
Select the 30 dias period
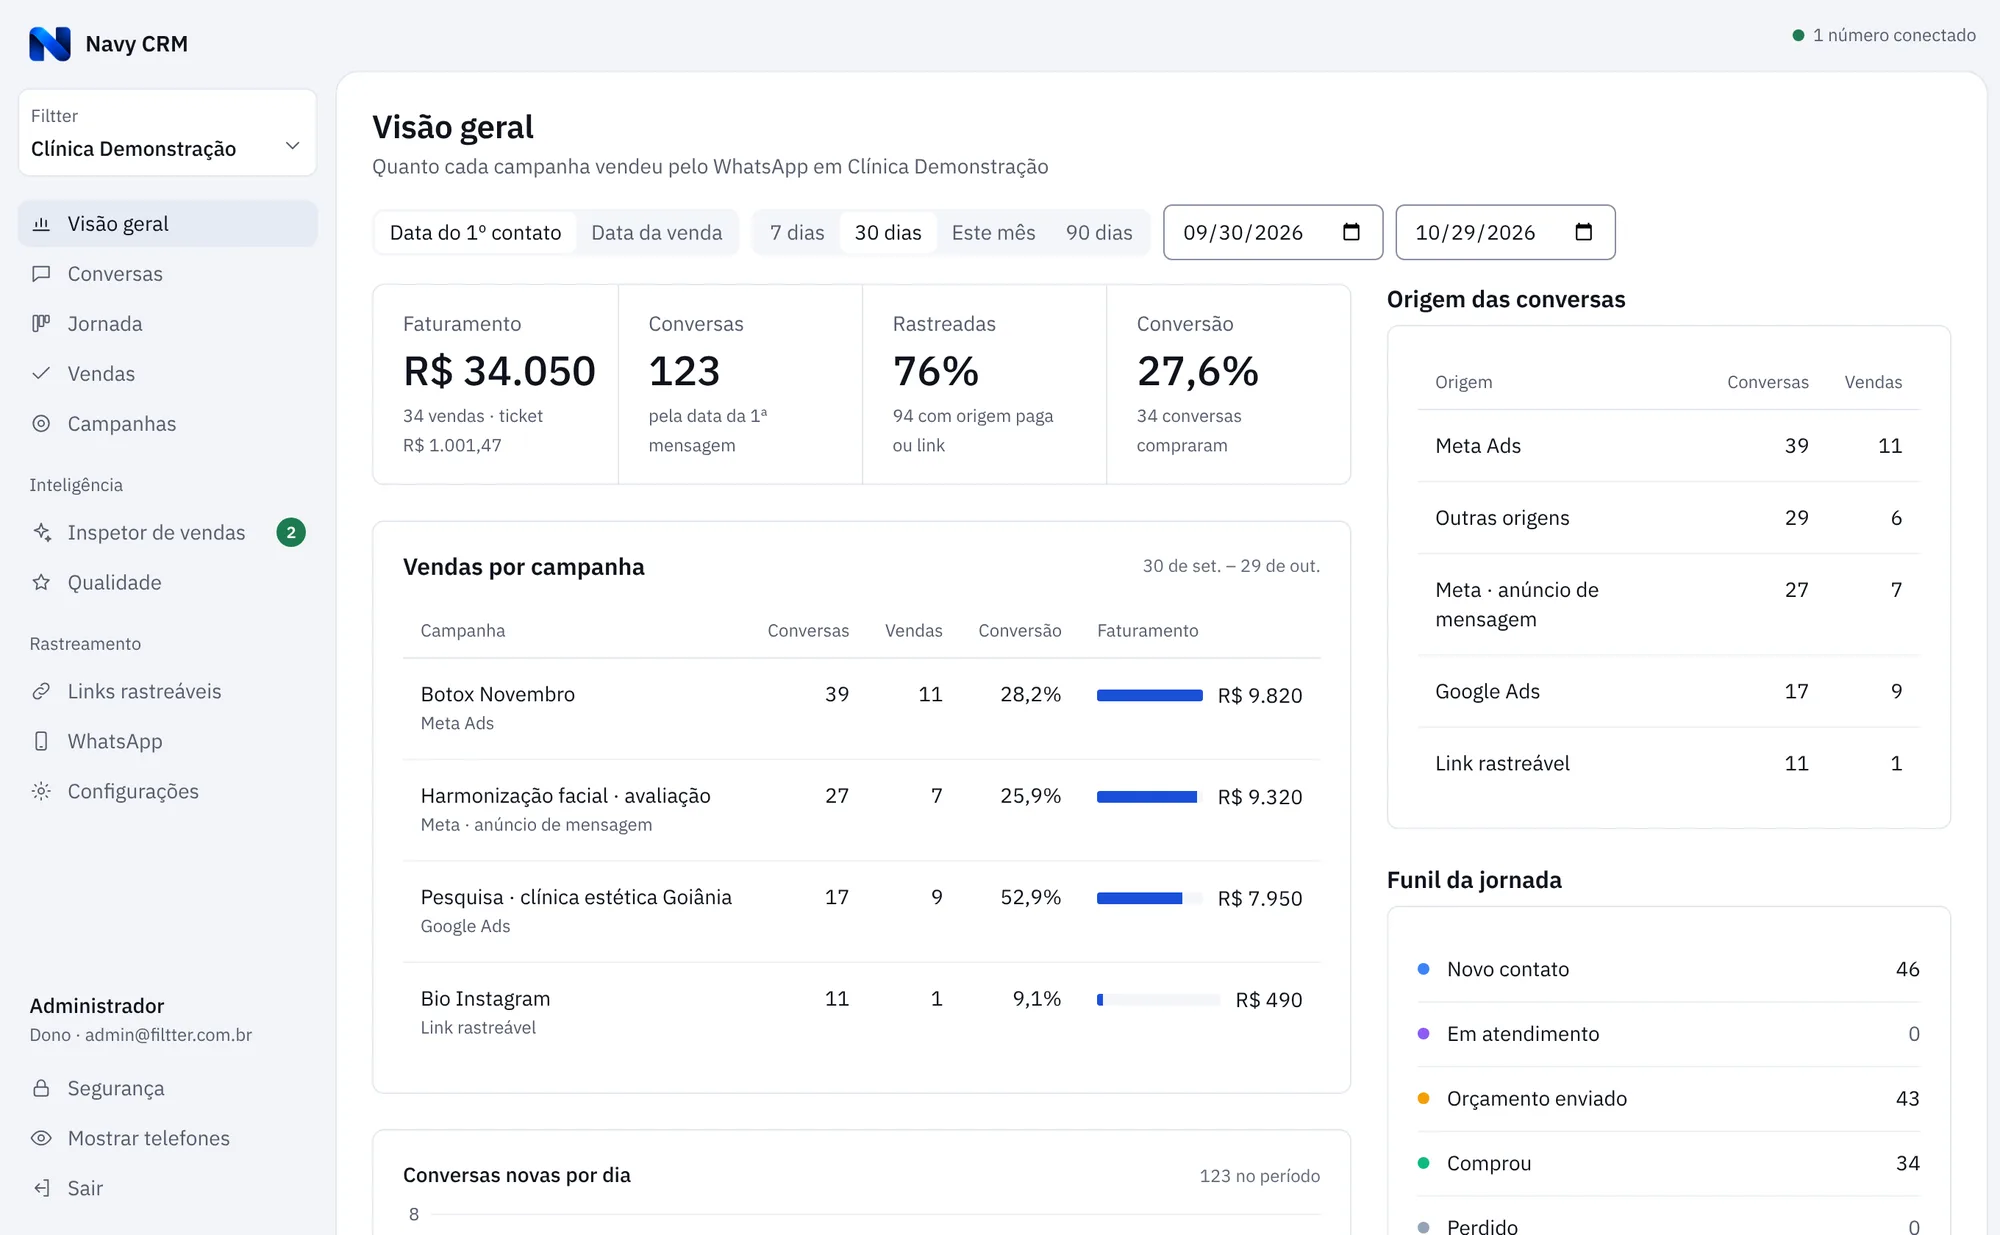(888, 233)
